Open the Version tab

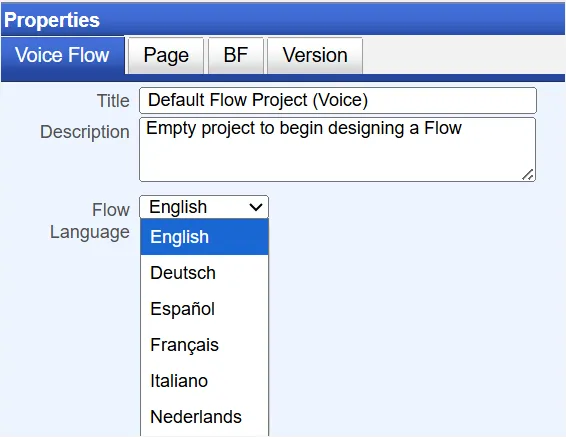(315, 56)
